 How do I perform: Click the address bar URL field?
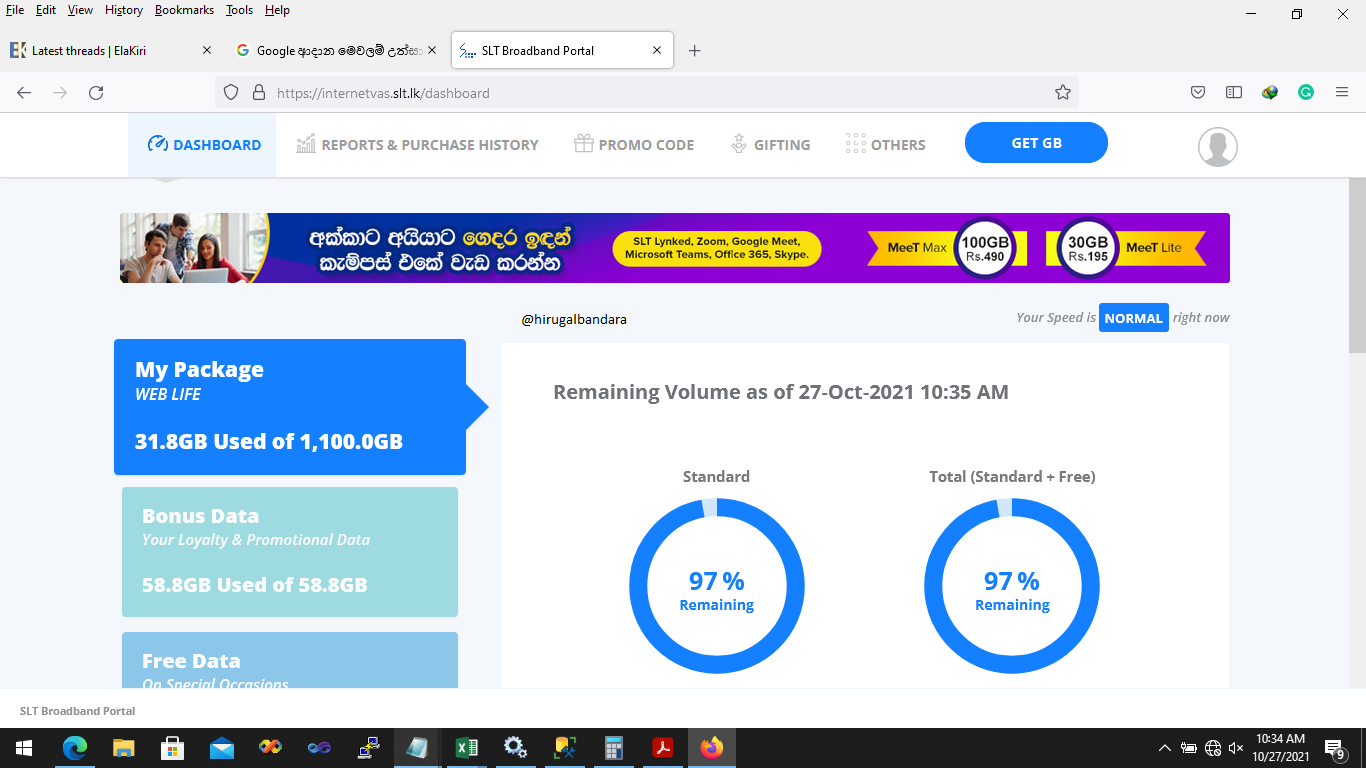tap(646, 93)
